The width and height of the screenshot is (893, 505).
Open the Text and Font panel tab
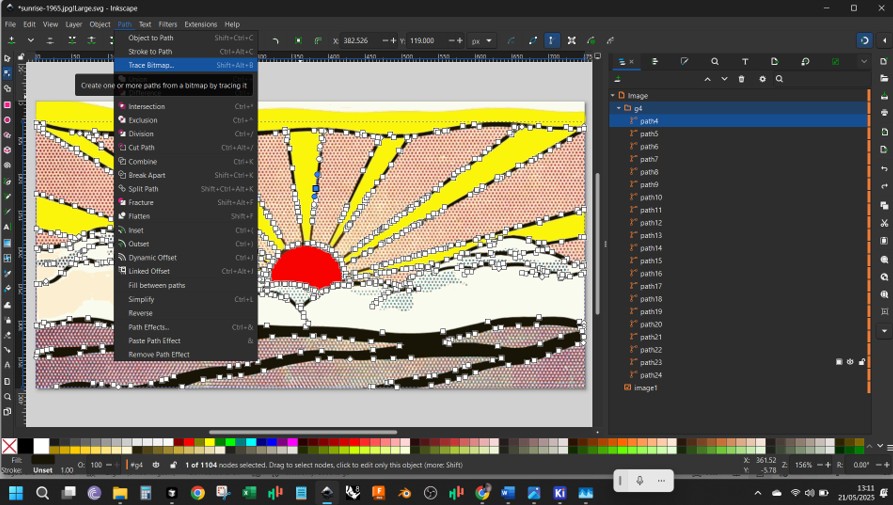745,61
